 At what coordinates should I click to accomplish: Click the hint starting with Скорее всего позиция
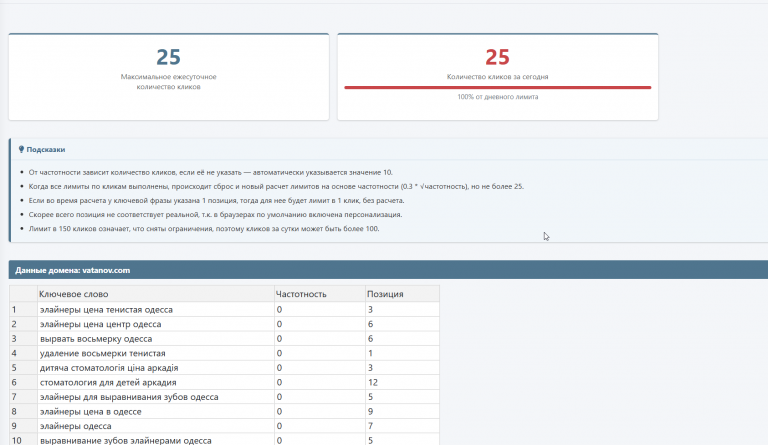point(216,214)
